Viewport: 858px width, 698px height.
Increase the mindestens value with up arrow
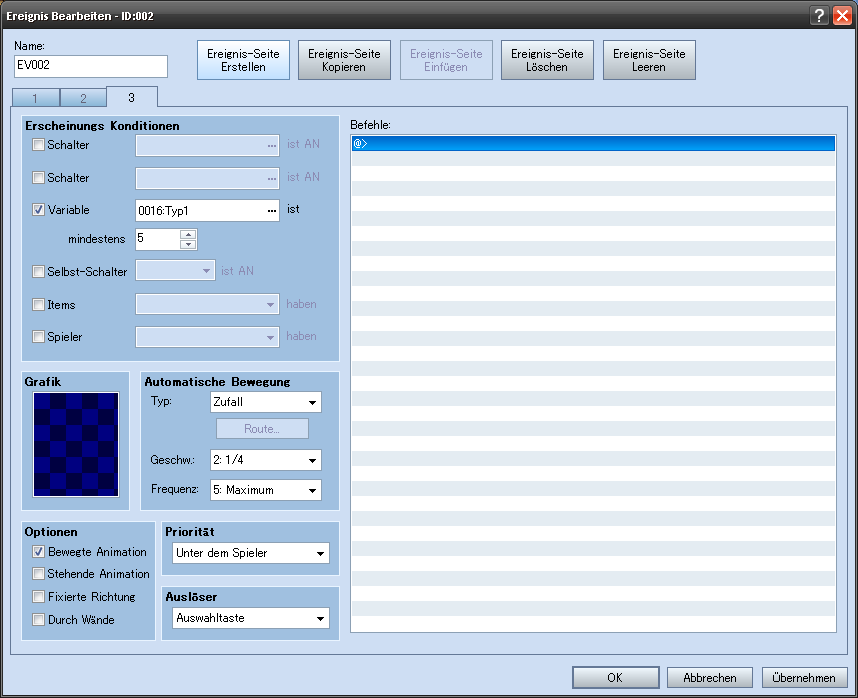pyautogui.click(x=187, y=234)
